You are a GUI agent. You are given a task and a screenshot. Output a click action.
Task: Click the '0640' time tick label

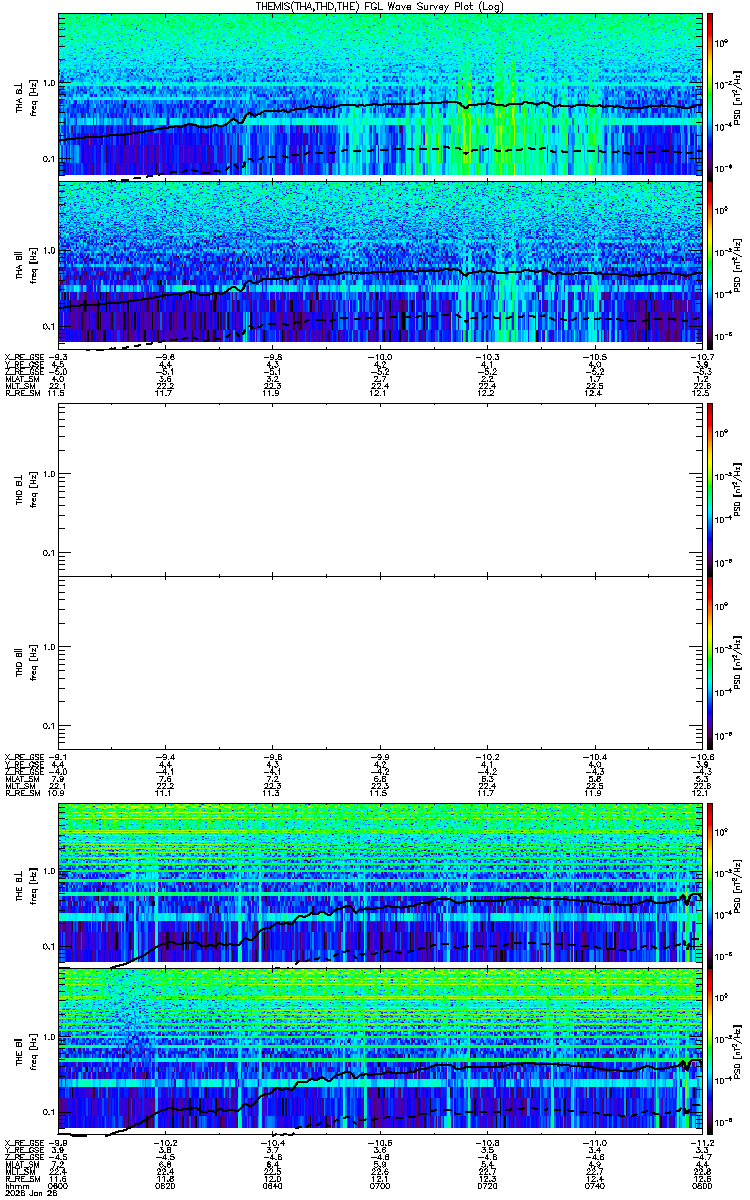pos(273,1184)
